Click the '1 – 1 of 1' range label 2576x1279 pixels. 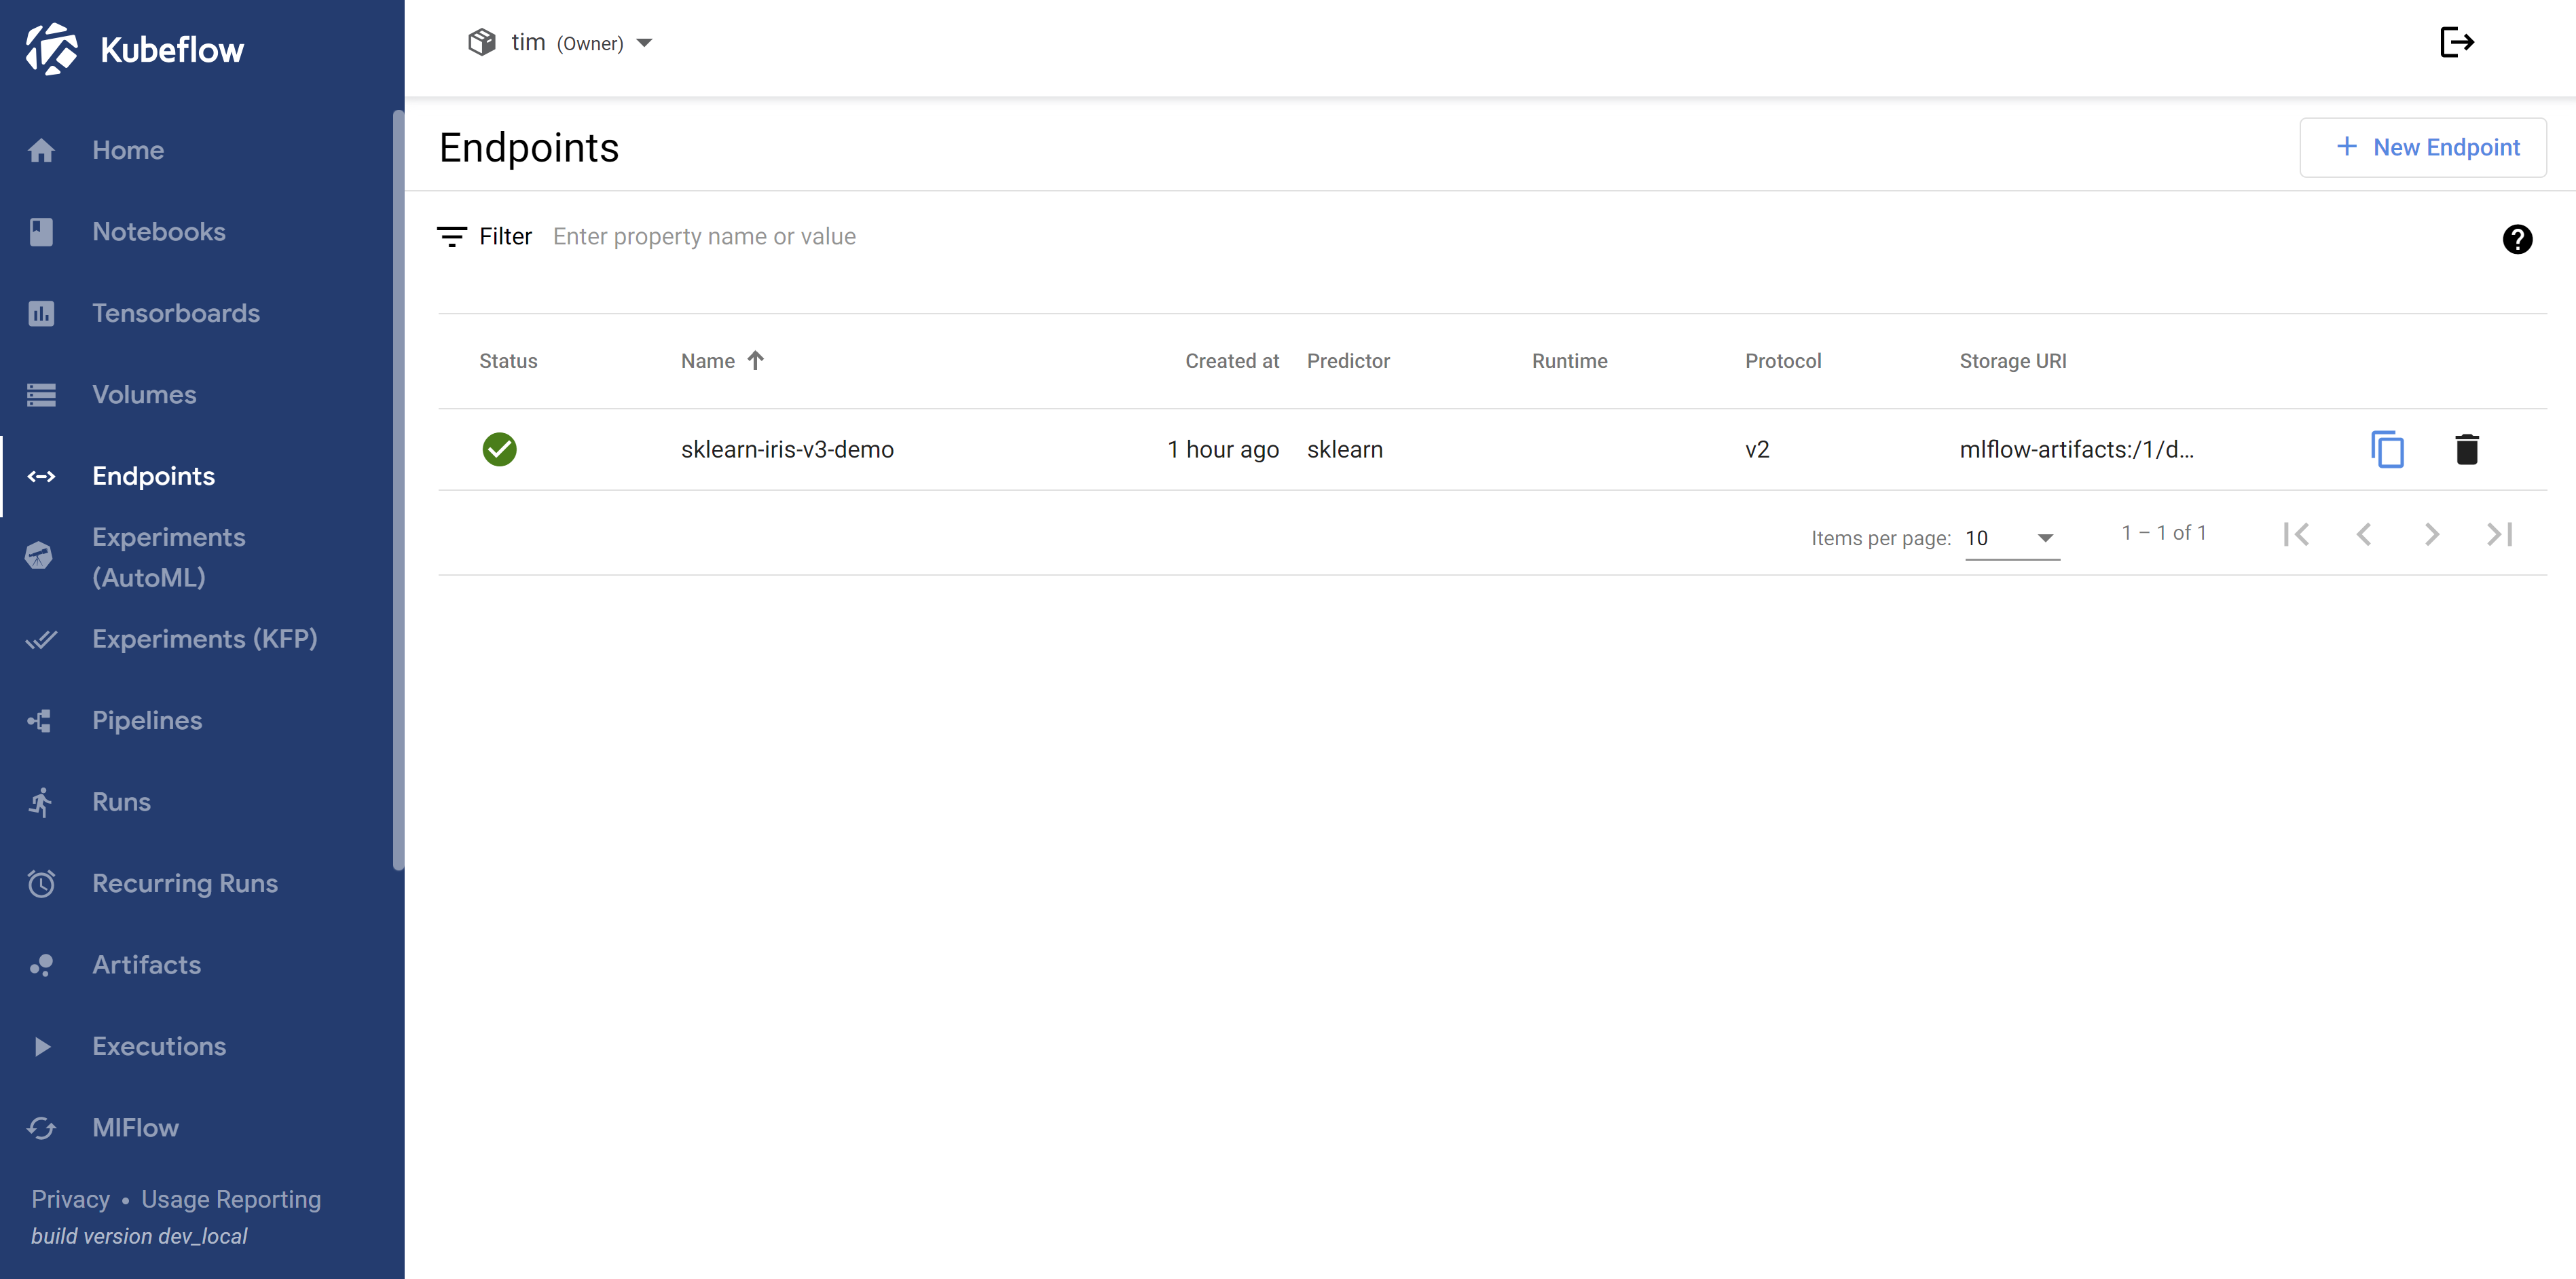[x=2163, y=533]
